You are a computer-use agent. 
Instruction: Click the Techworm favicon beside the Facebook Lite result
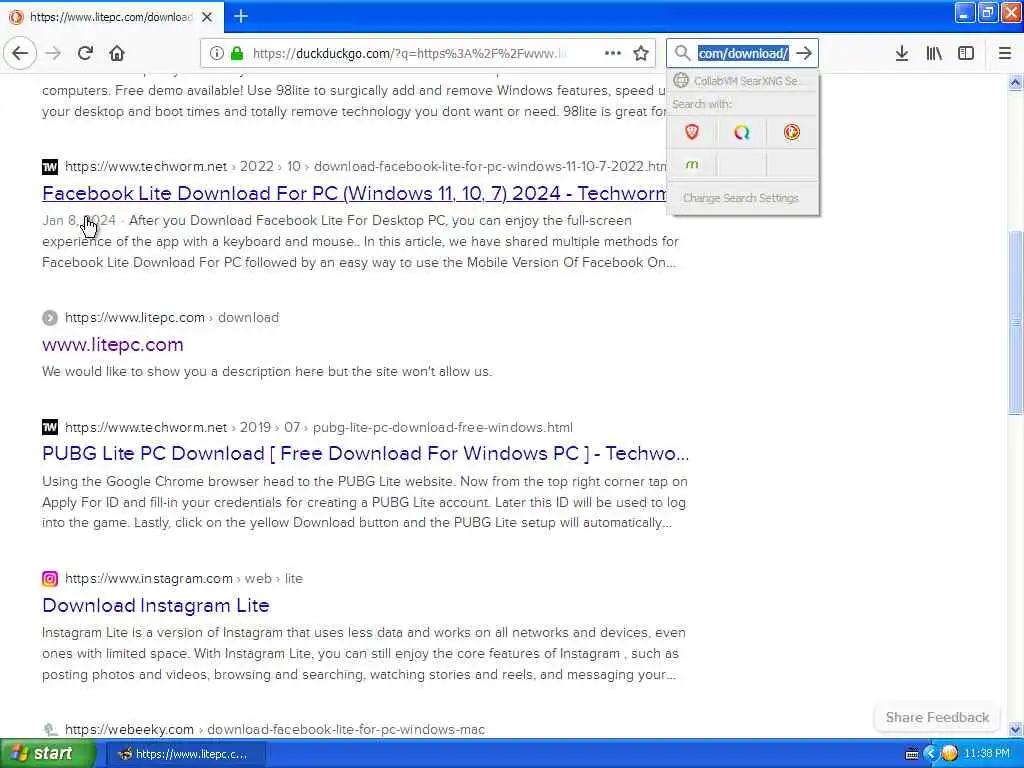coord(50,167)
